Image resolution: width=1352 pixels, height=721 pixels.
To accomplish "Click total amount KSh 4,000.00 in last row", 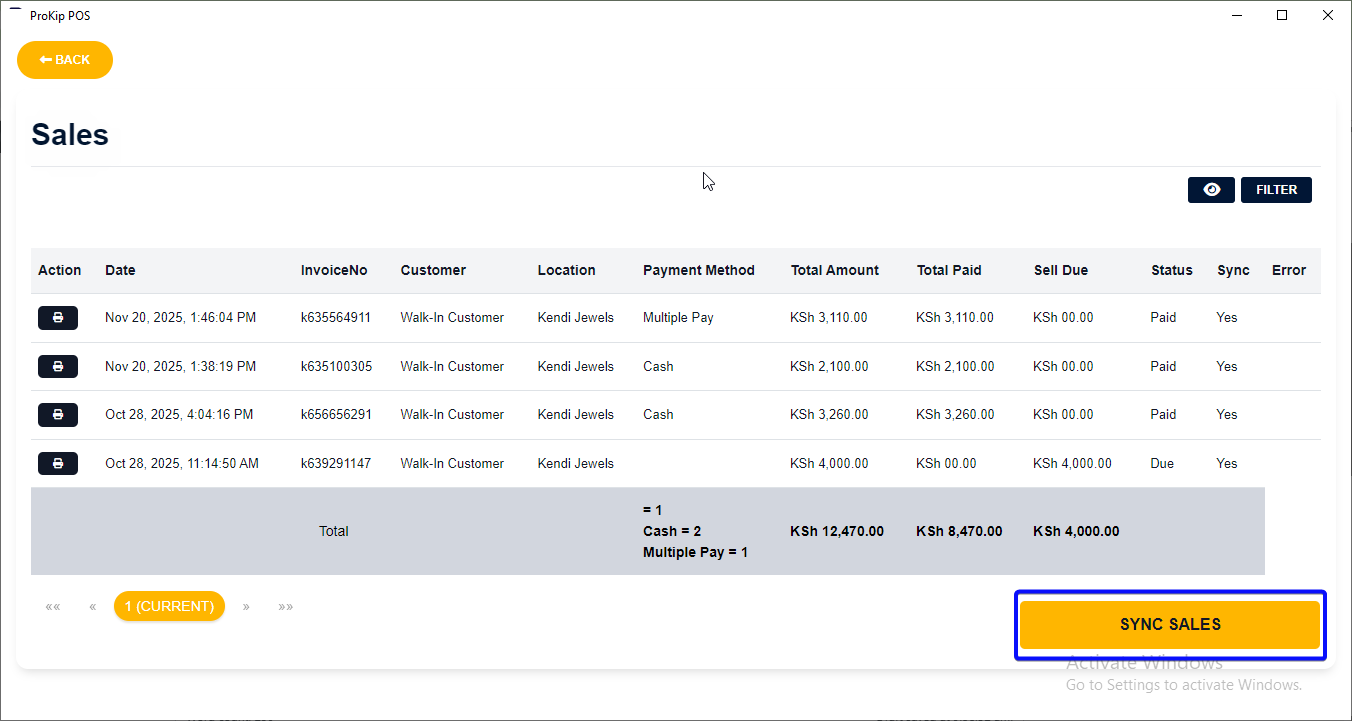I will click(x=829, y=464).
